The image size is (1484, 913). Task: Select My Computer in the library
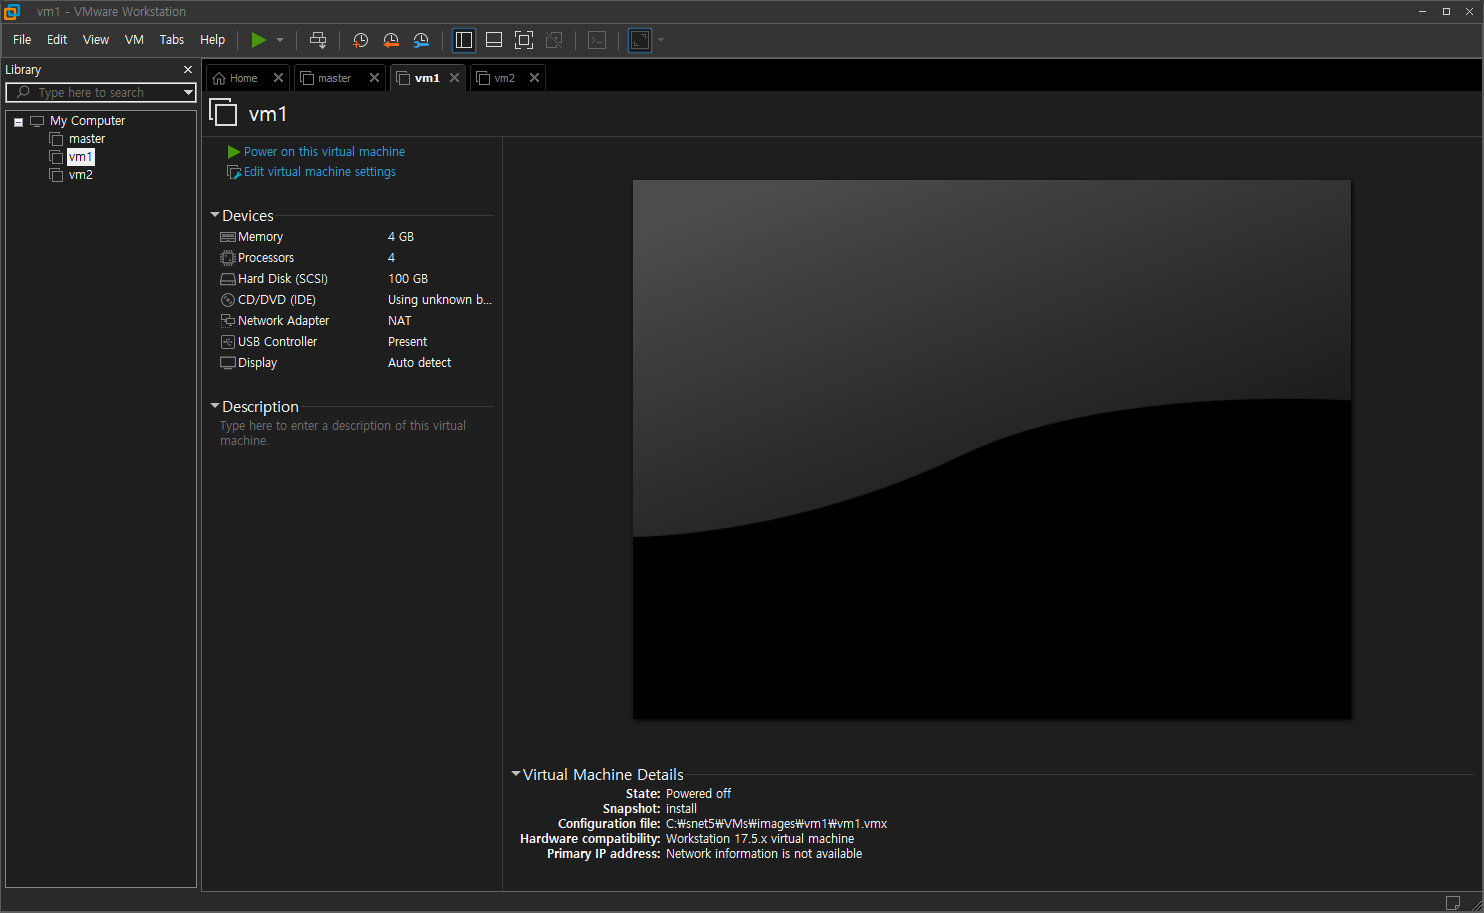[x=87, y=121]
